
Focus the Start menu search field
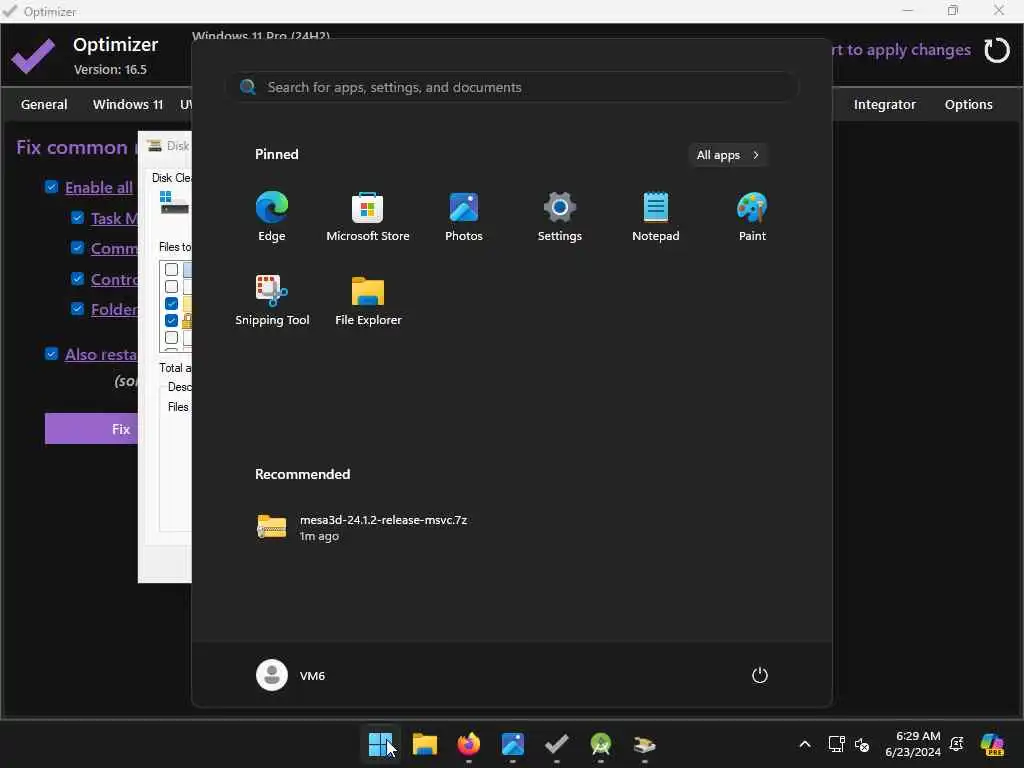tap(513, 87)
